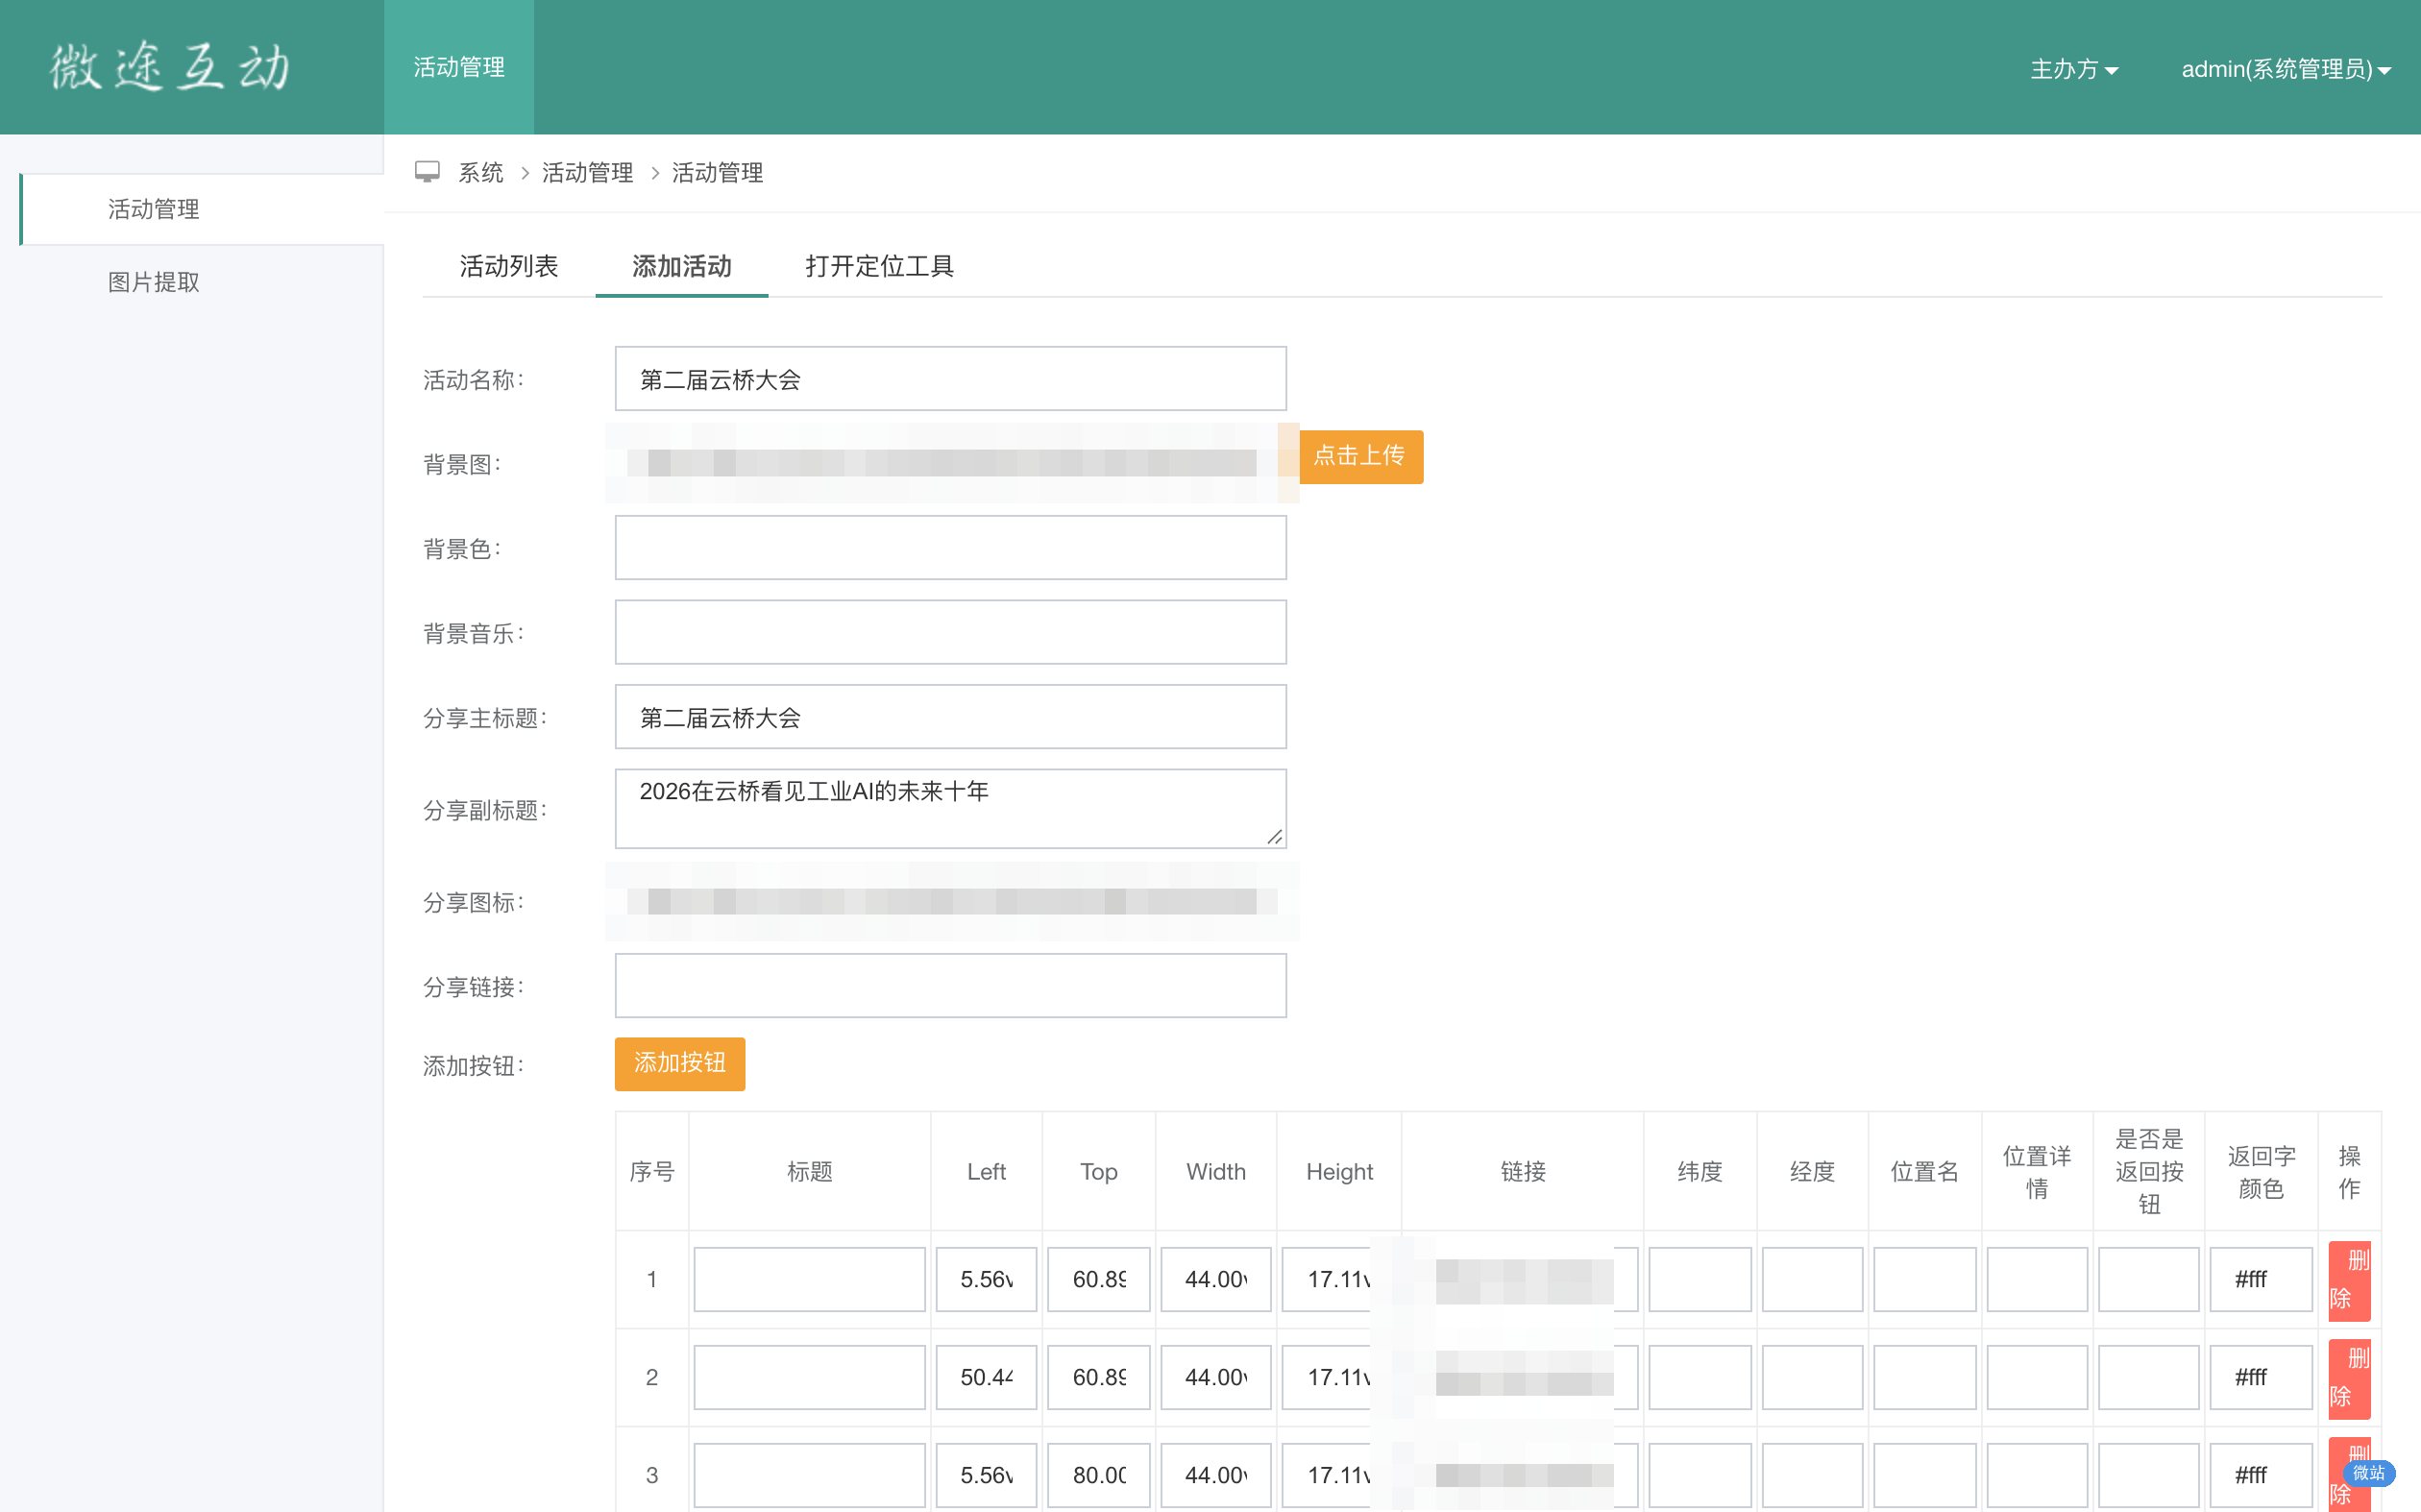The image size is (2421, 1512).
Task: Open the 主办方 dropdown
Action: (2074, 69)
